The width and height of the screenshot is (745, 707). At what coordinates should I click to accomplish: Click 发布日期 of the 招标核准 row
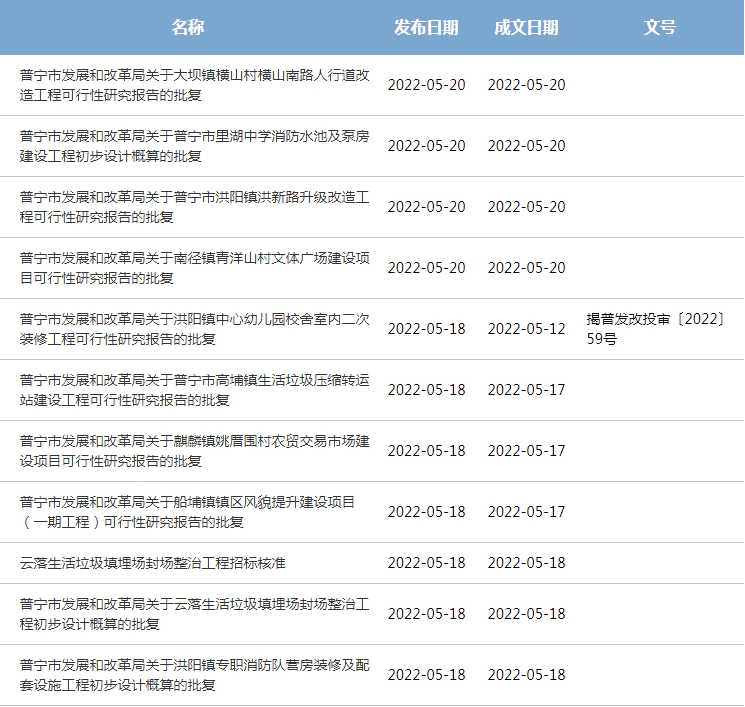point(426,563)
